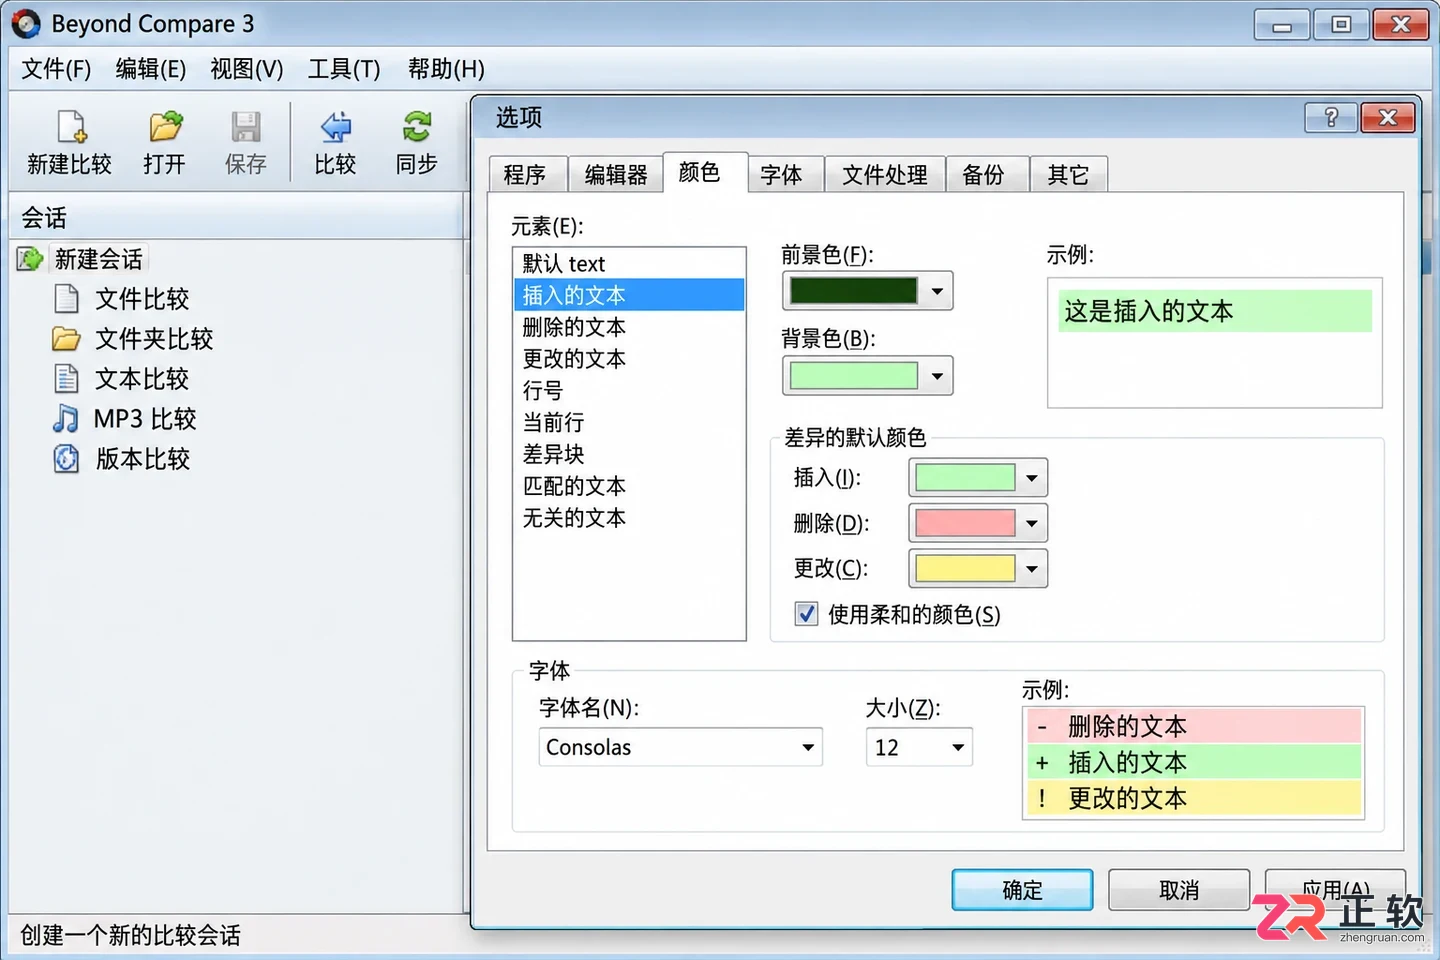Select the 文本比较 document icon
Image resolution: width=1440 pixels, height=960 pixels.
point(66,379)
